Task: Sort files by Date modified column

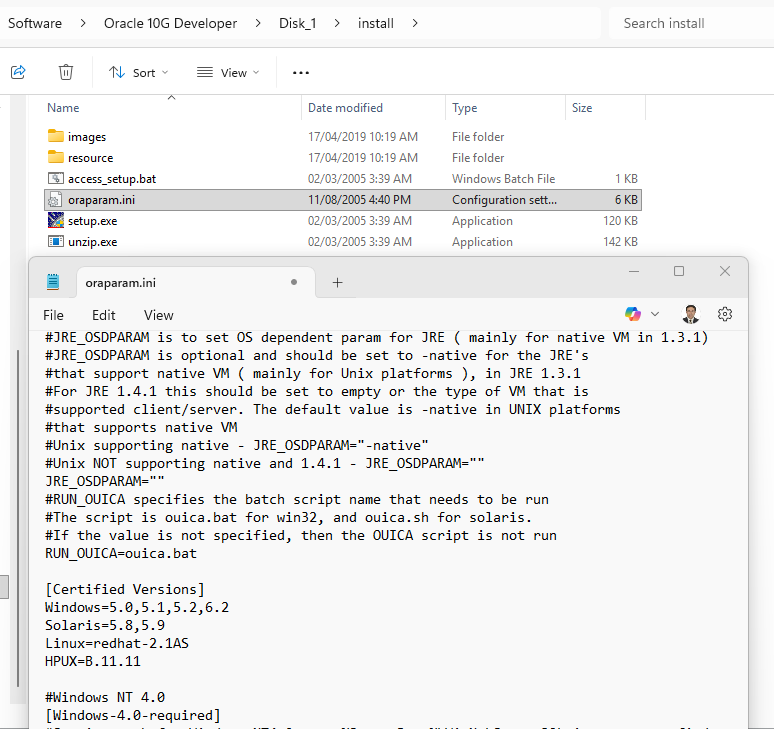Action: click(x=345, y=108)
